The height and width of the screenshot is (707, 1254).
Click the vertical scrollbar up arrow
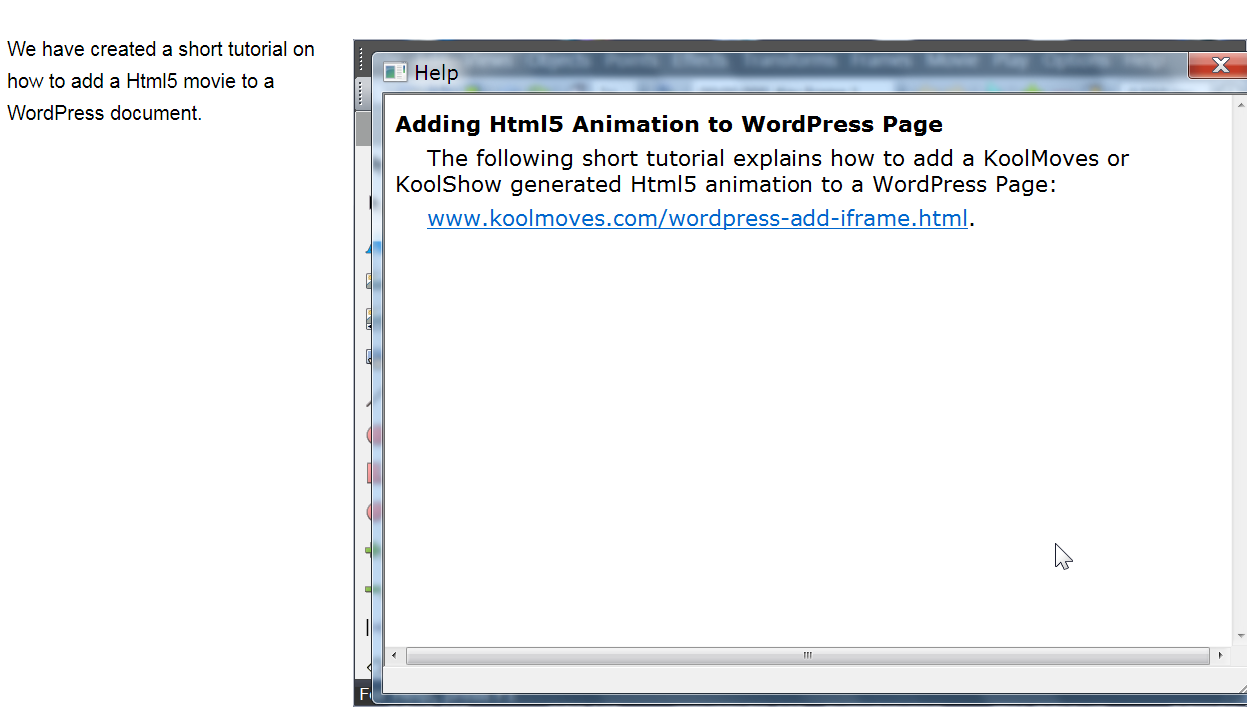(x=1241, y=104)
